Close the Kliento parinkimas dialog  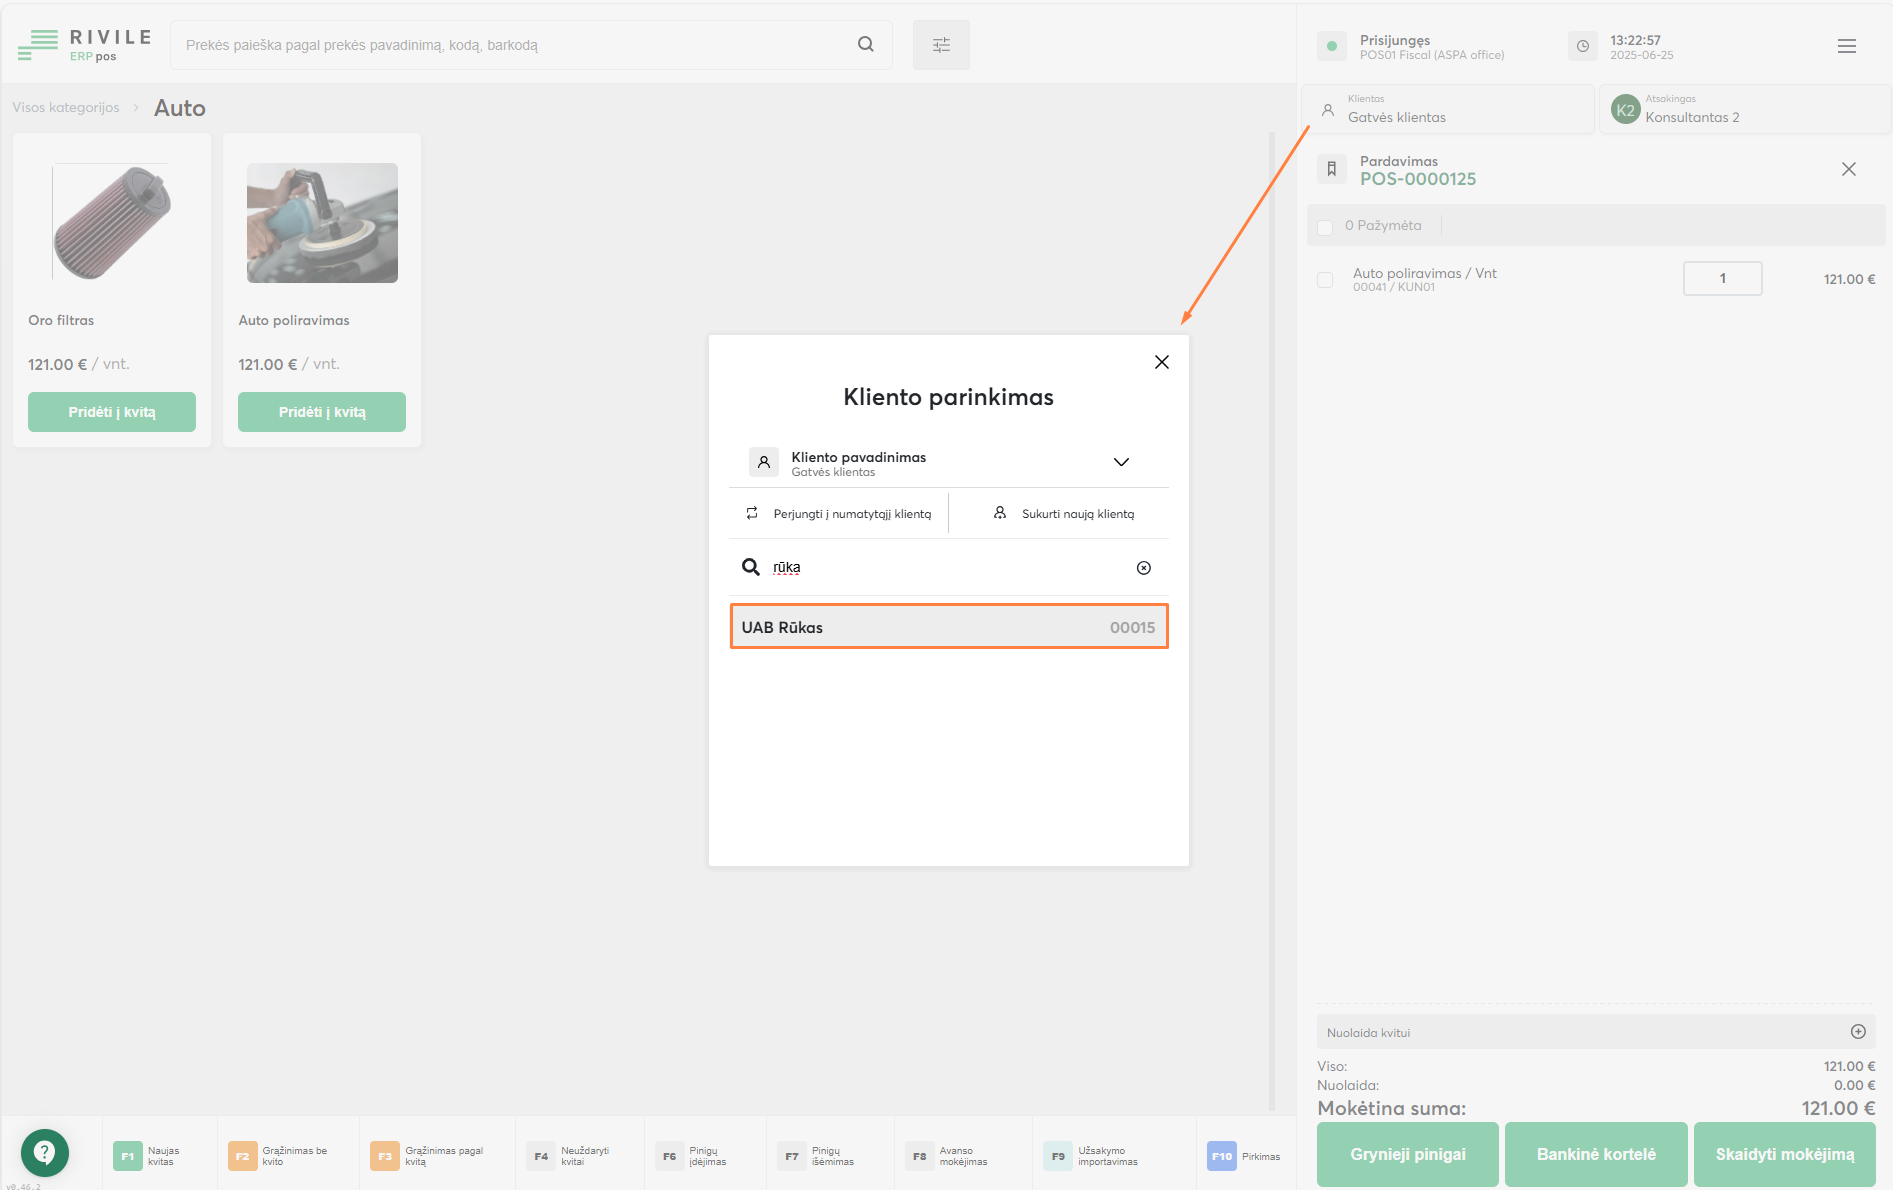(x=1161, y=362)
